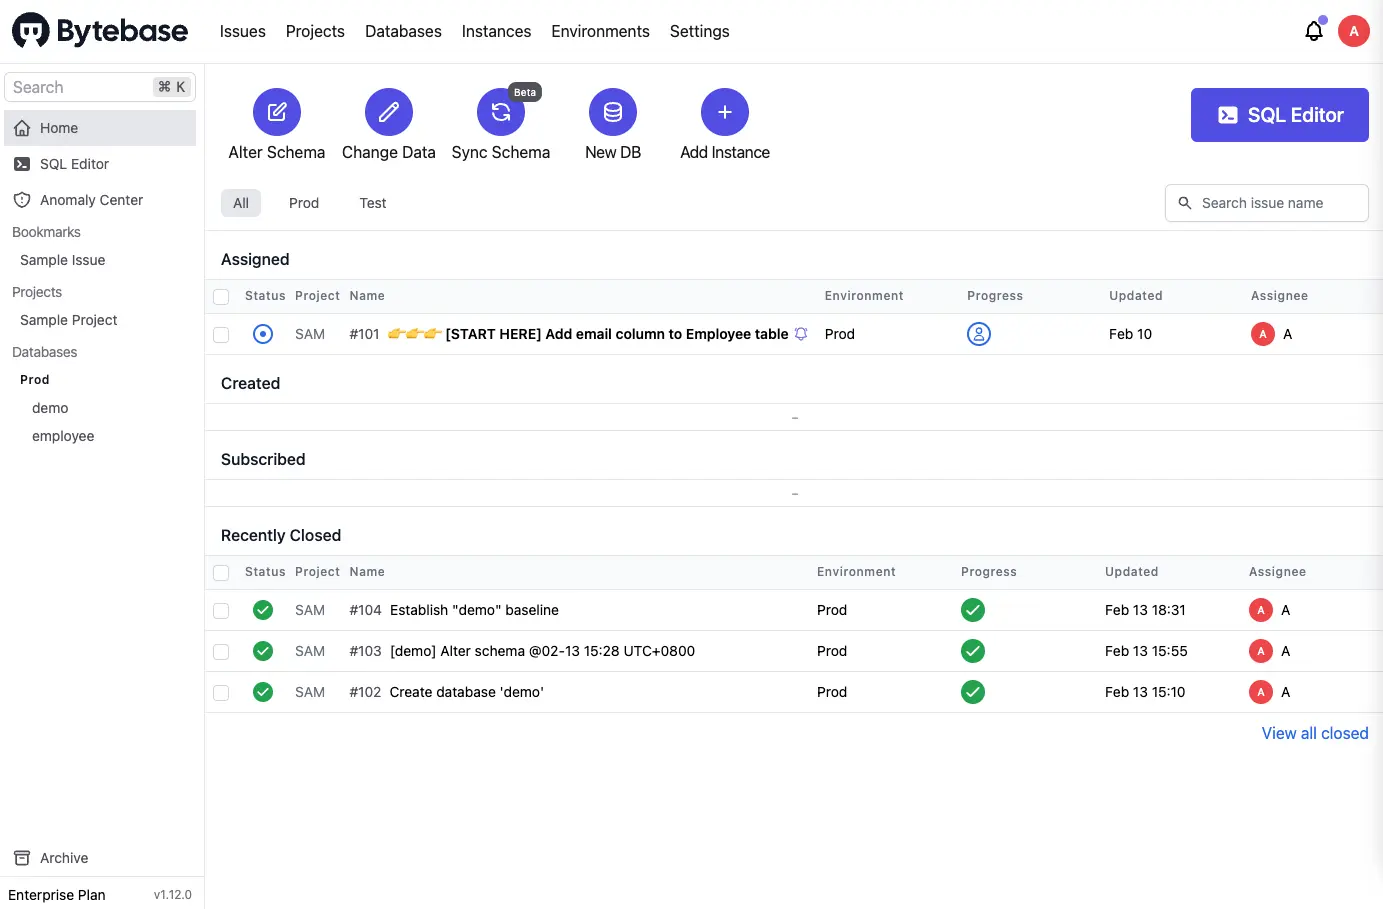Click Feb 13 15:55 updated cell
1383x909 pixels.
[1146, 651]
